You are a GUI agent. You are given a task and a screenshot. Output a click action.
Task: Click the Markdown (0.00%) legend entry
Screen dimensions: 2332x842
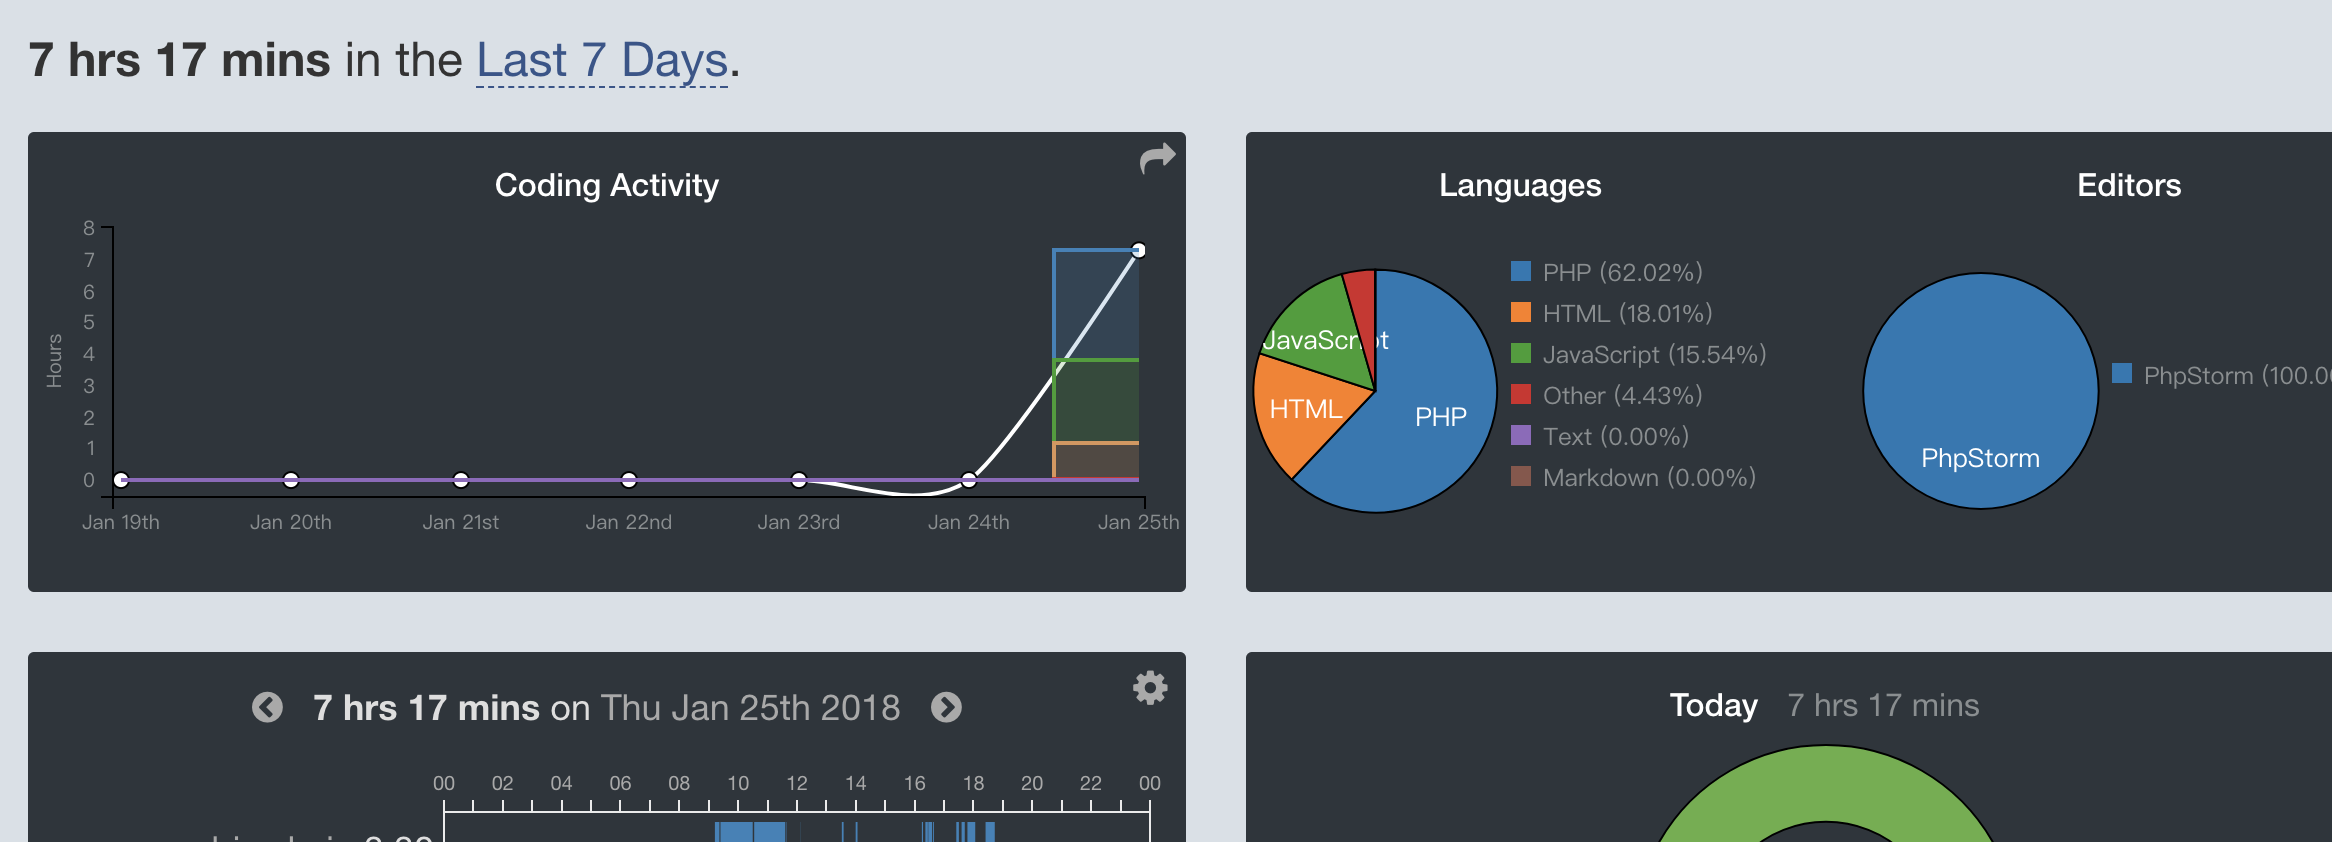(x=1648, y=478)
